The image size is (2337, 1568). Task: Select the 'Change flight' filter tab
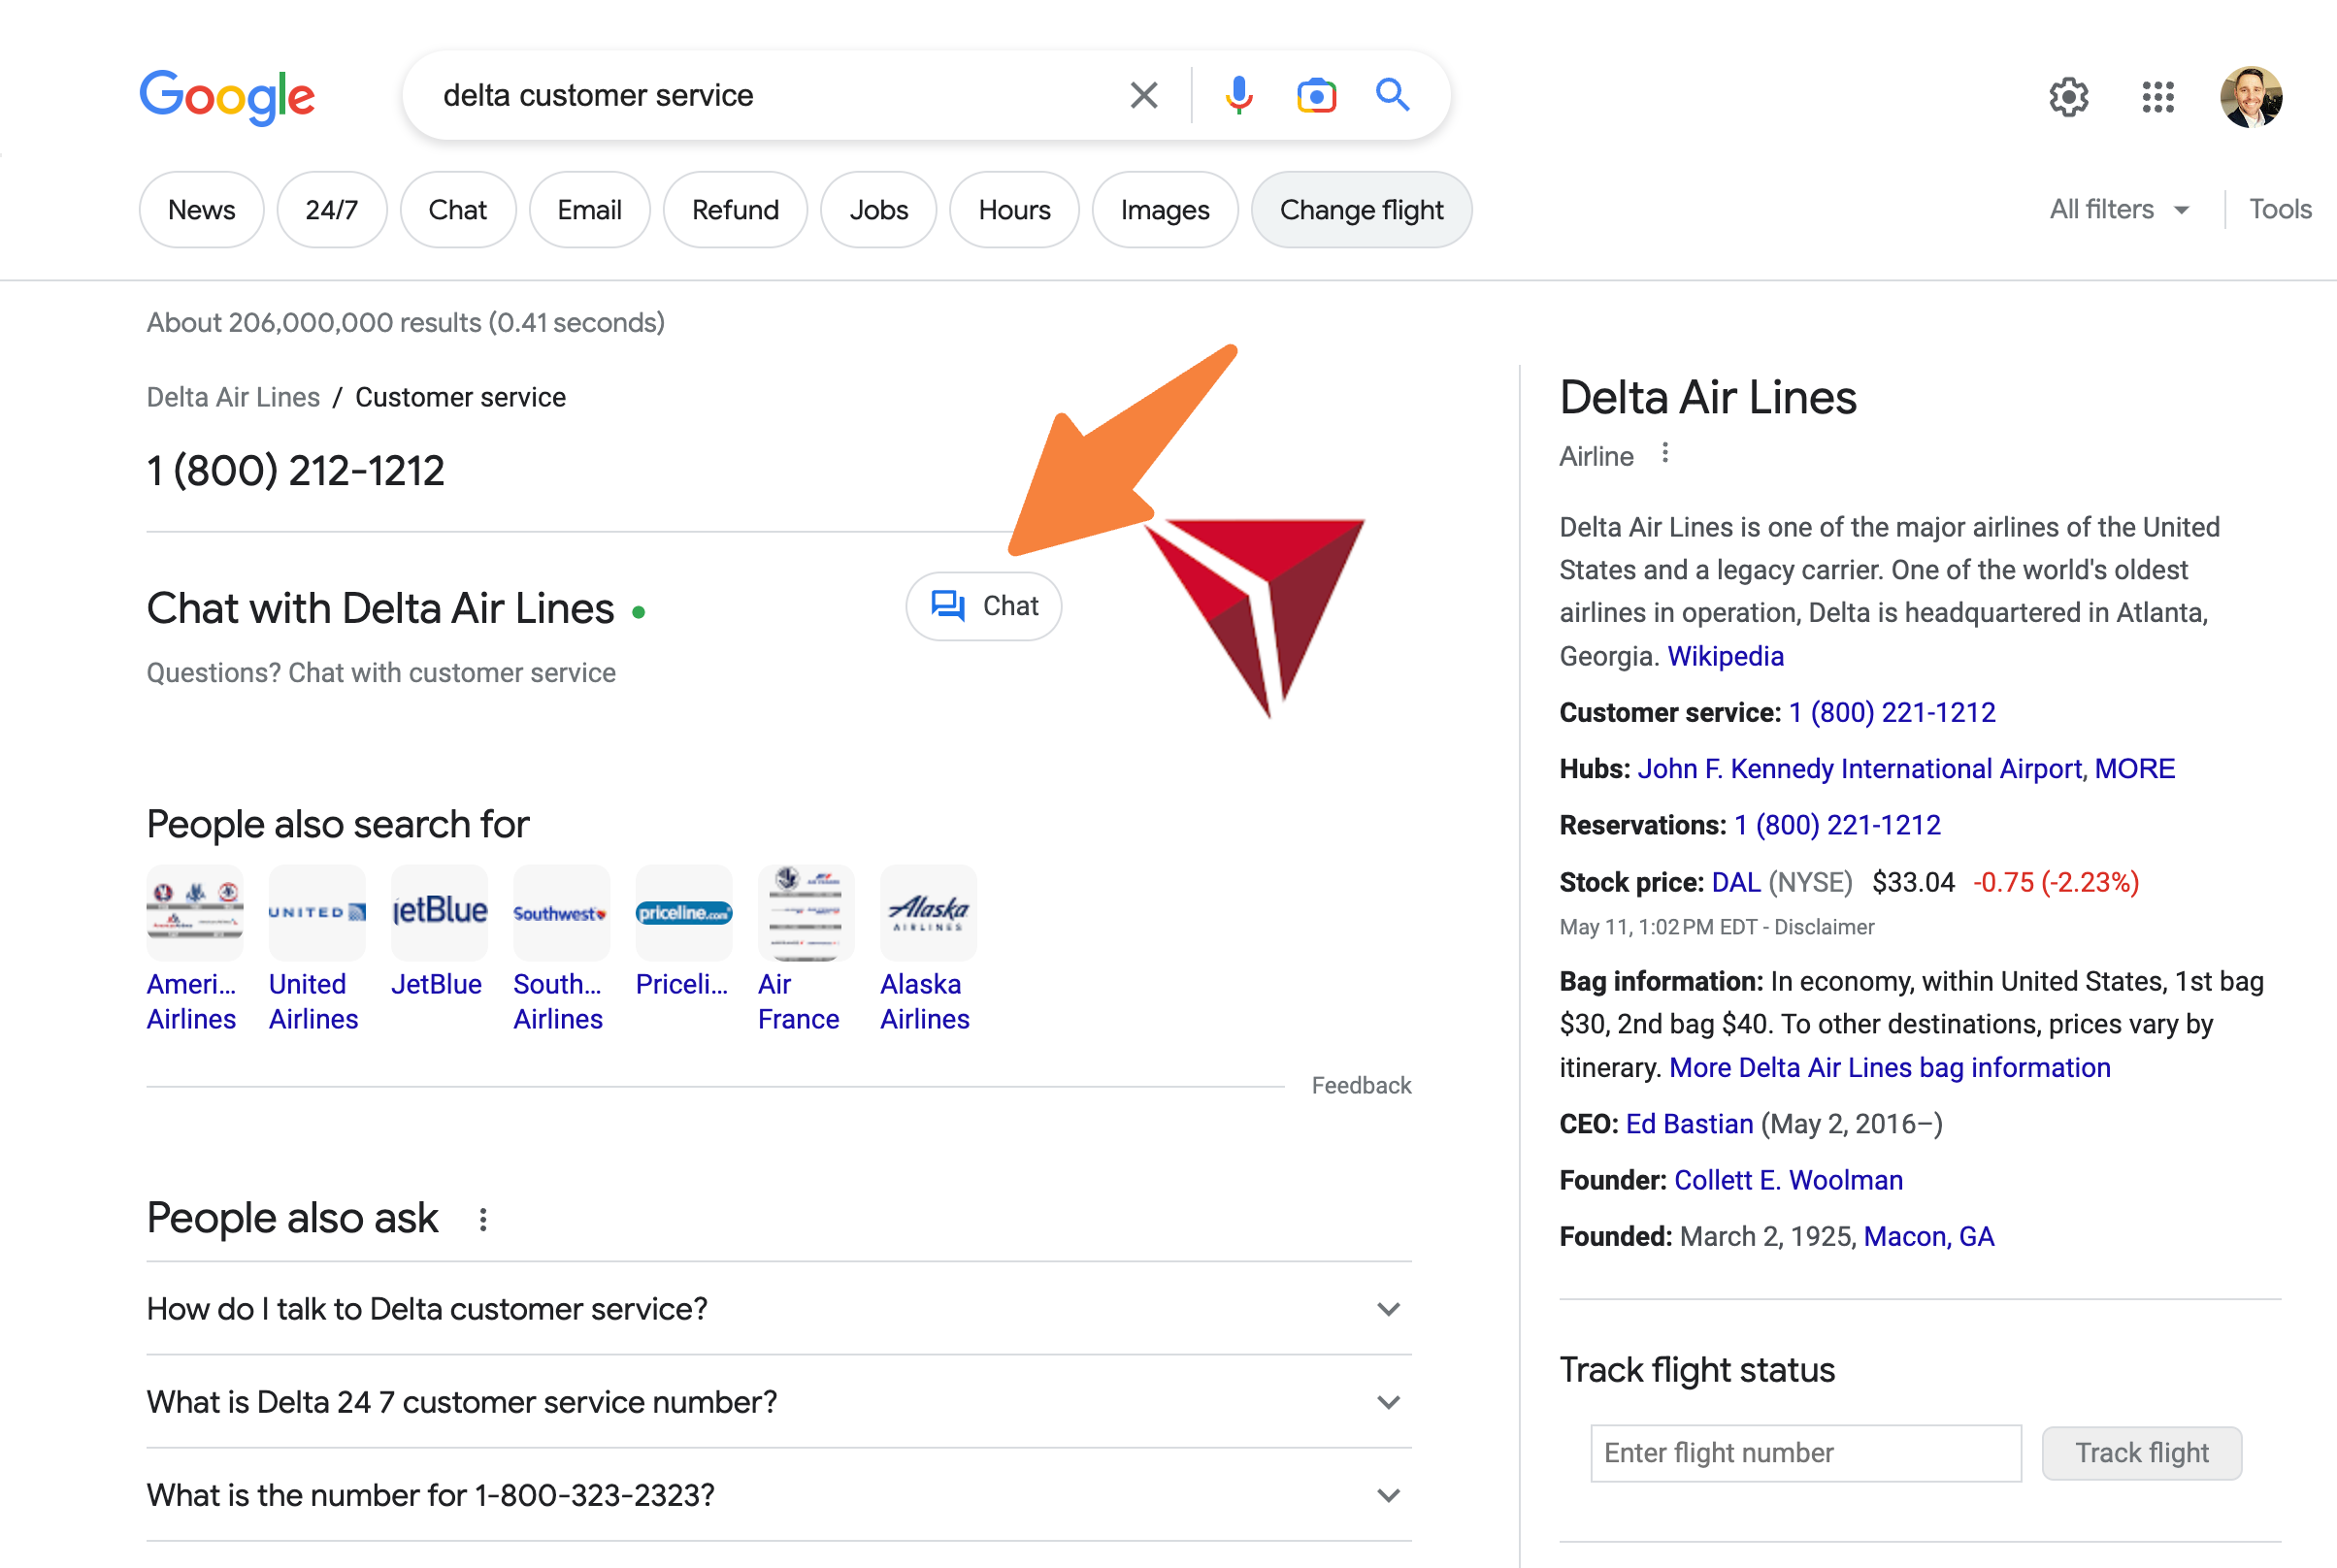coord(1362,210)
